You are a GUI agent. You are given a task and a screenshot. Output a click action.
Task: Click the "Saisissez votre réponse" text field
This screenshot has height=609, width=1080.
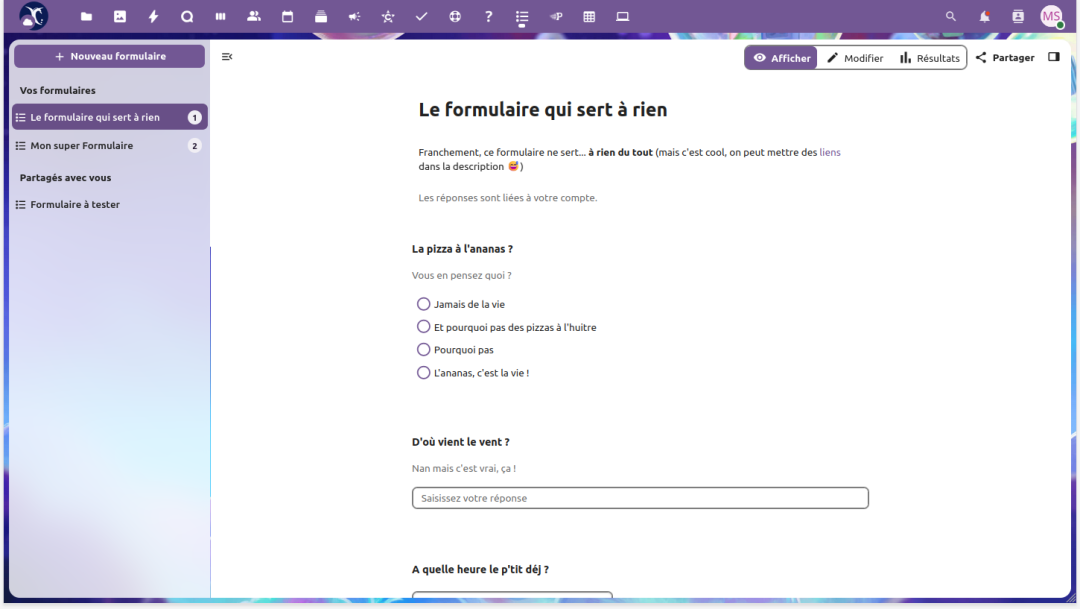click(x=640, y=498)
